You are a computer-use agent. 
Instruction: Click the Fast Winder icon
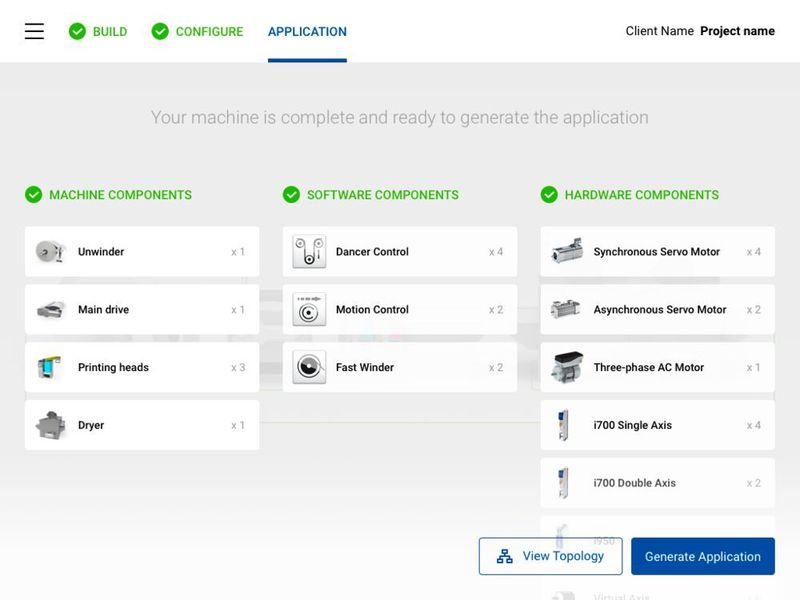(309, 368)
